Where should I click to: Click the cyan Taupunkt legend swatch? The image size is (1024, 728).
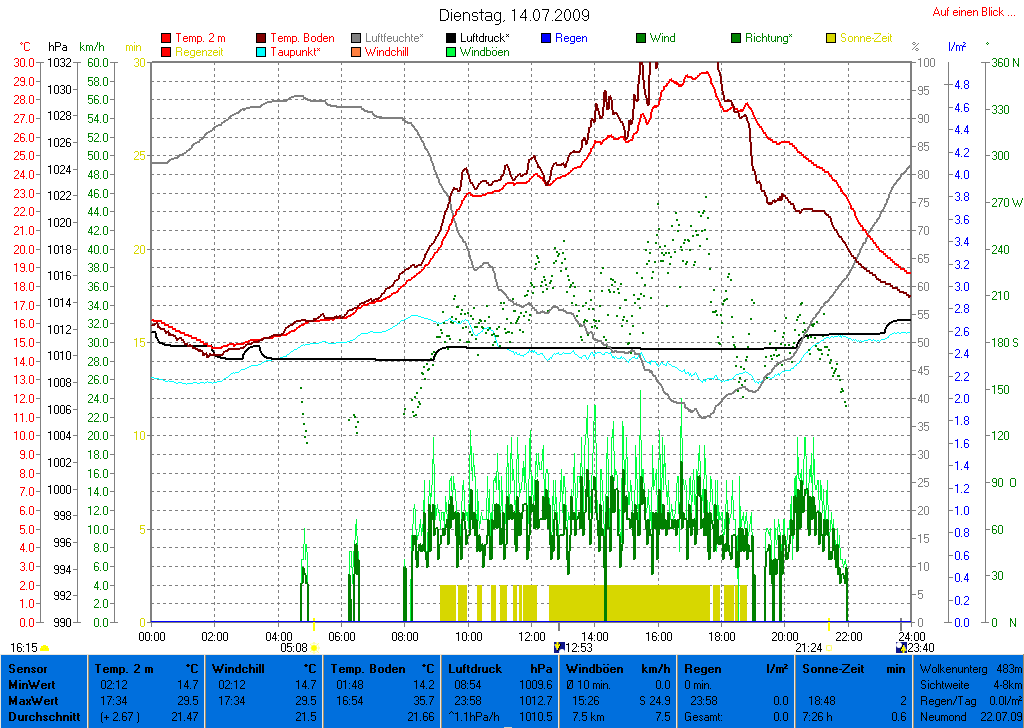pos(262,52)
